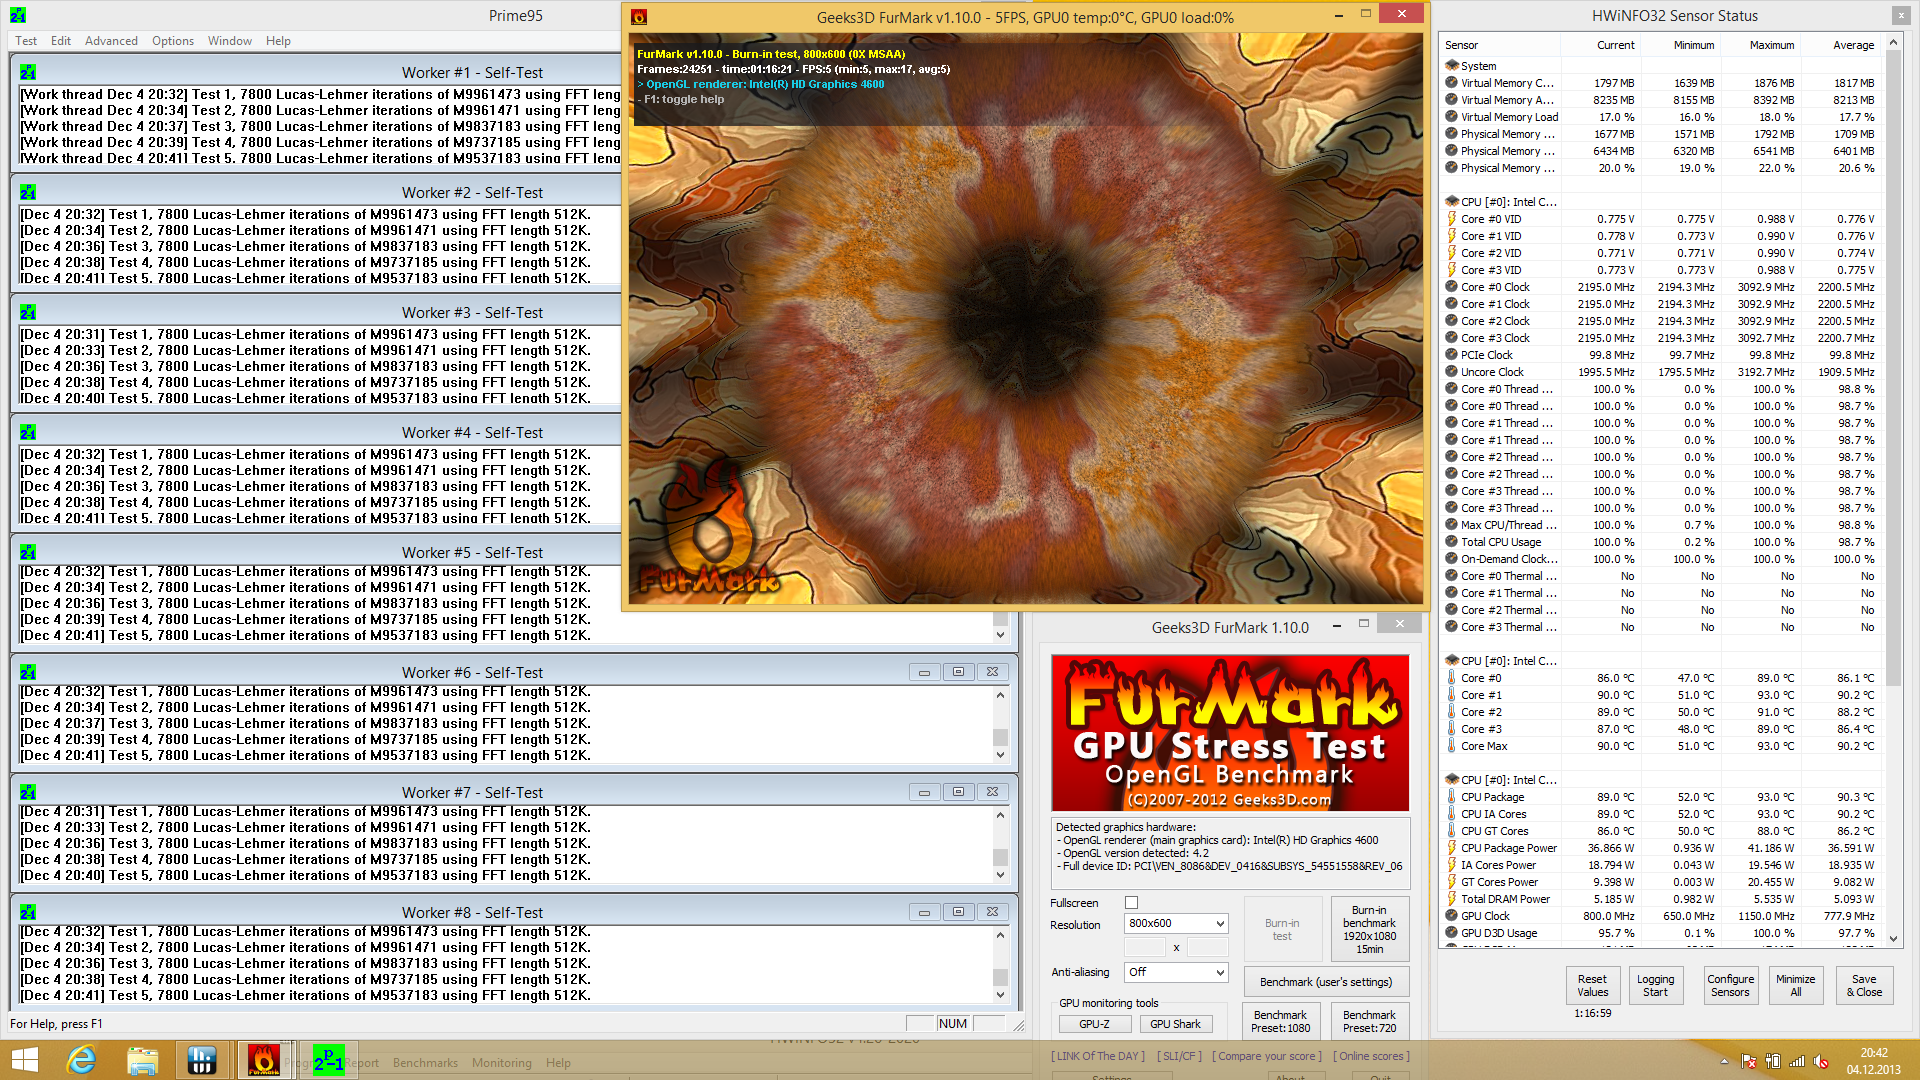The height and width of the screenshot is (1080, 1920).
Task: Click the Worker #6 log scroll-up arrow
Action: point(1000,694)
